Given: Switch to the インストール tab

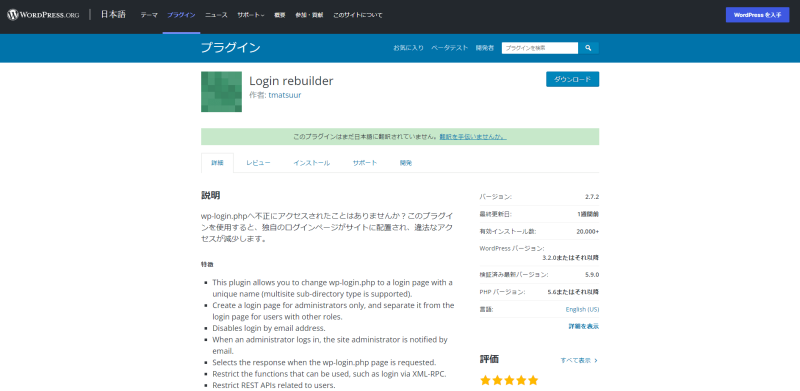Looking at the screenshot, I should click(x=312, y=163).
